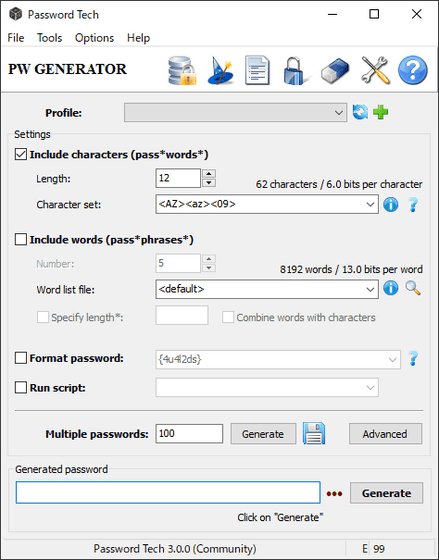Open character set help question mark

[x=413, y=205]
